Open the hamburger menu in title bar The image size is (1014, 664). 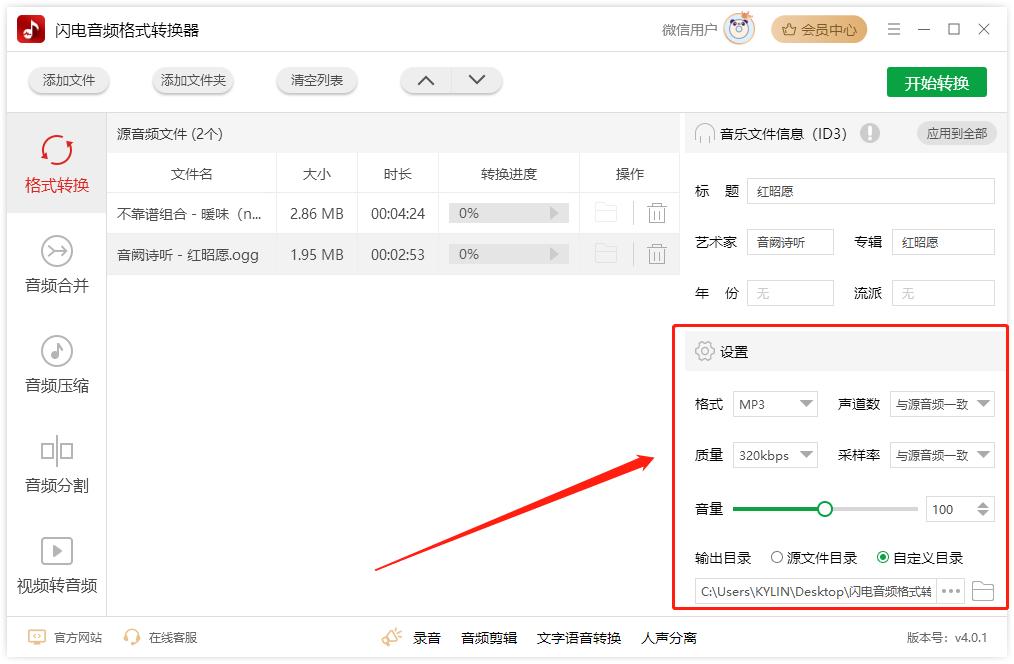coord(894,29)
